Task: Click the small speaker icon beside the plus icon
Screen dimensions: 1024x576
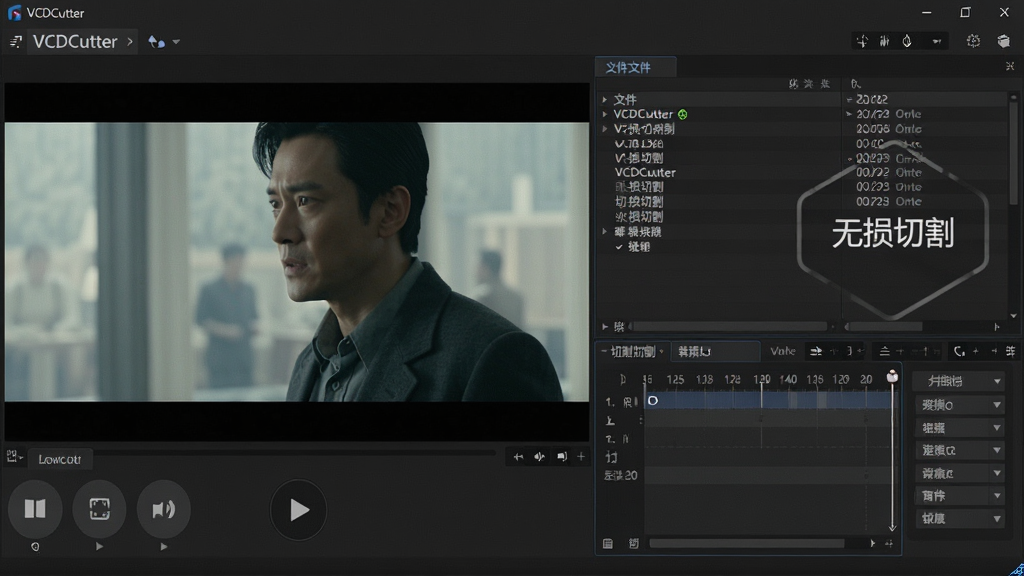Action: click(562, 457)
